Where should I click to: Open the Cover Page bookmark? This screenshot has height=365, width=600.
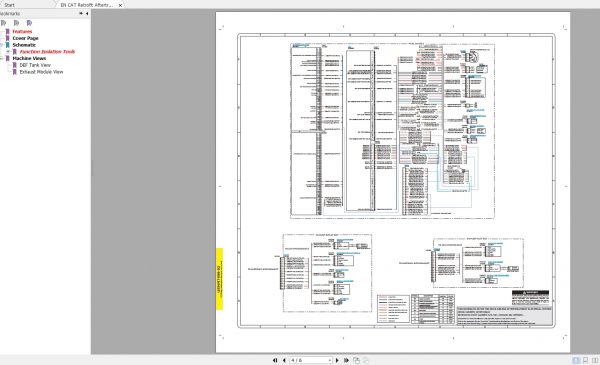(25, 38)
